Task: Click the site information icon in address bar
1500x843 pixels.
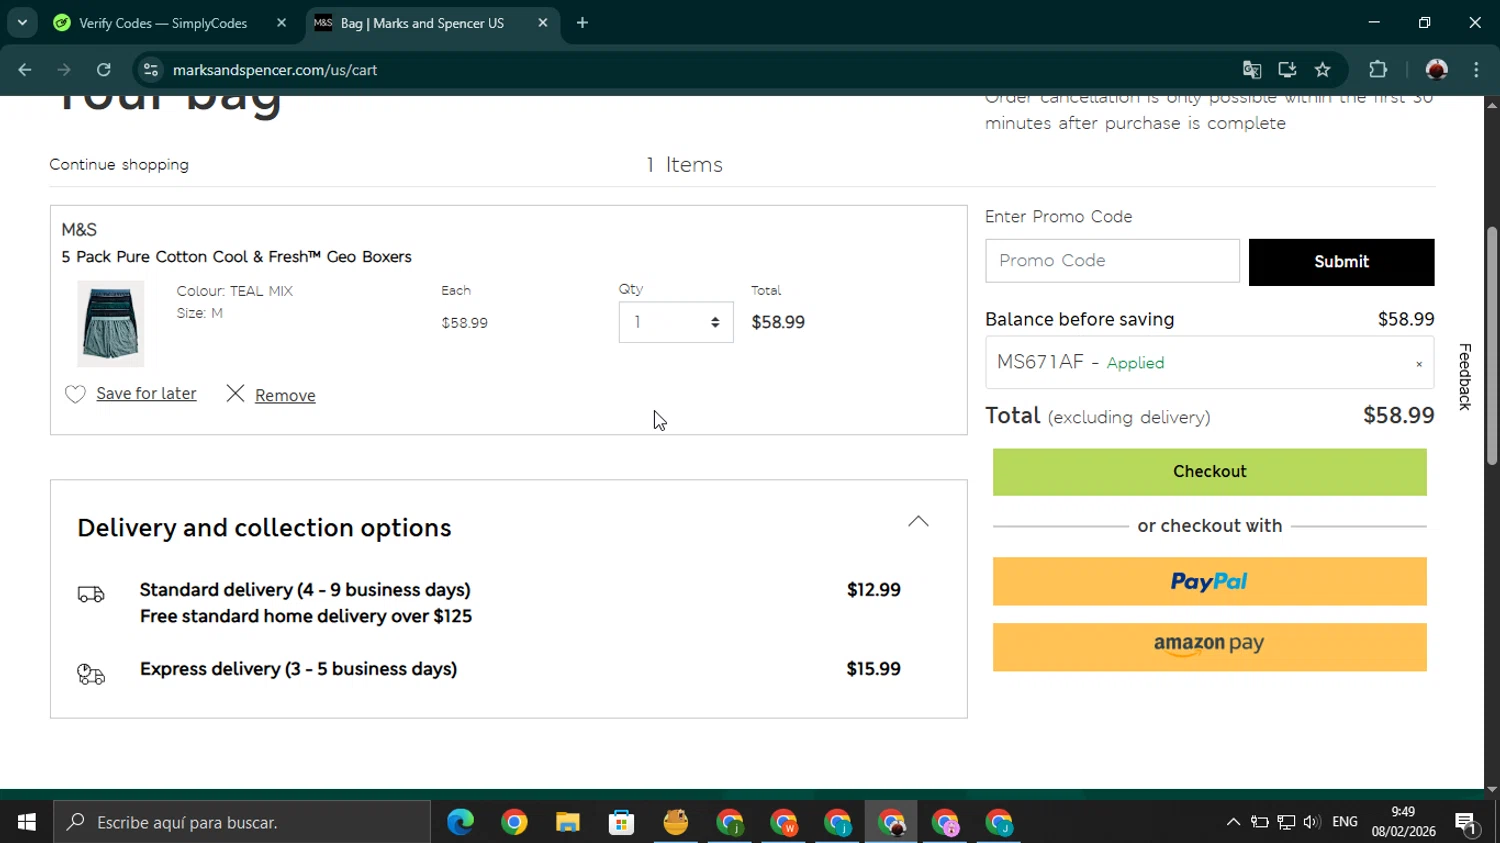Action: pyautogui.click(x=151, y=70)
